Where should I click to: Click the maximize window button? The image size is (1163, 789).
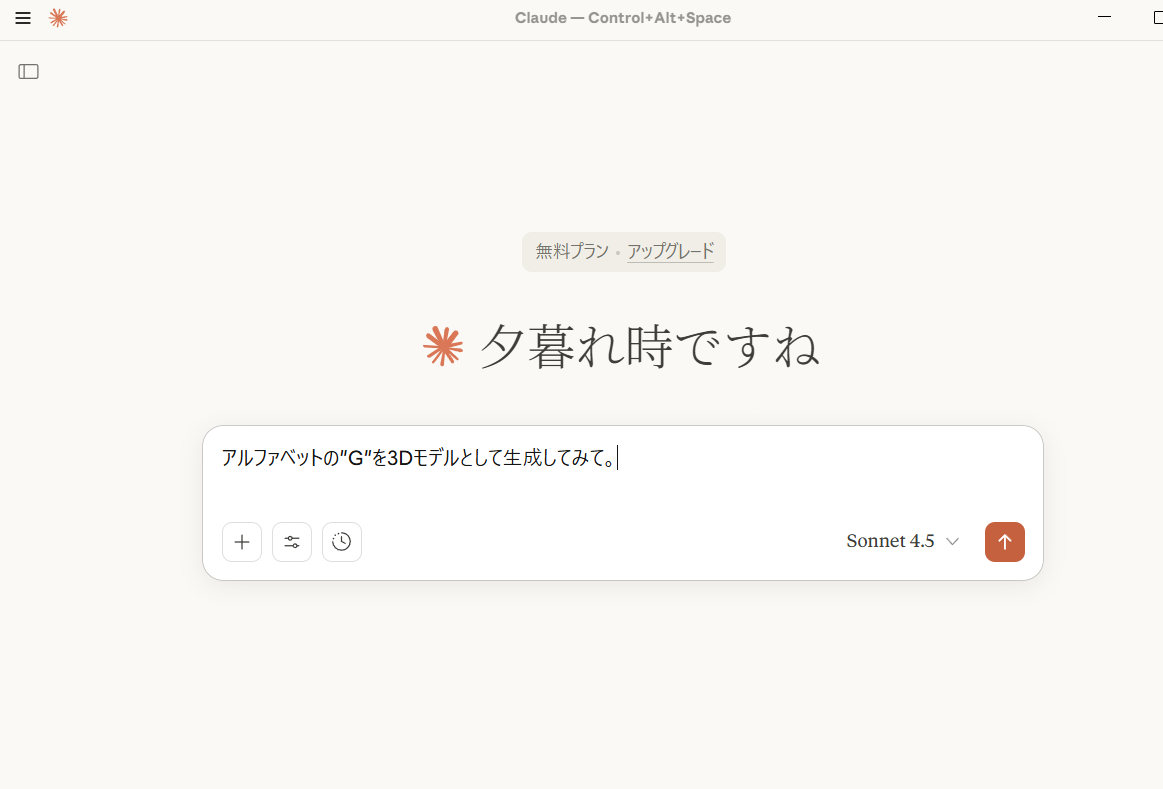pyautogui.click(x=1158, y=18)
